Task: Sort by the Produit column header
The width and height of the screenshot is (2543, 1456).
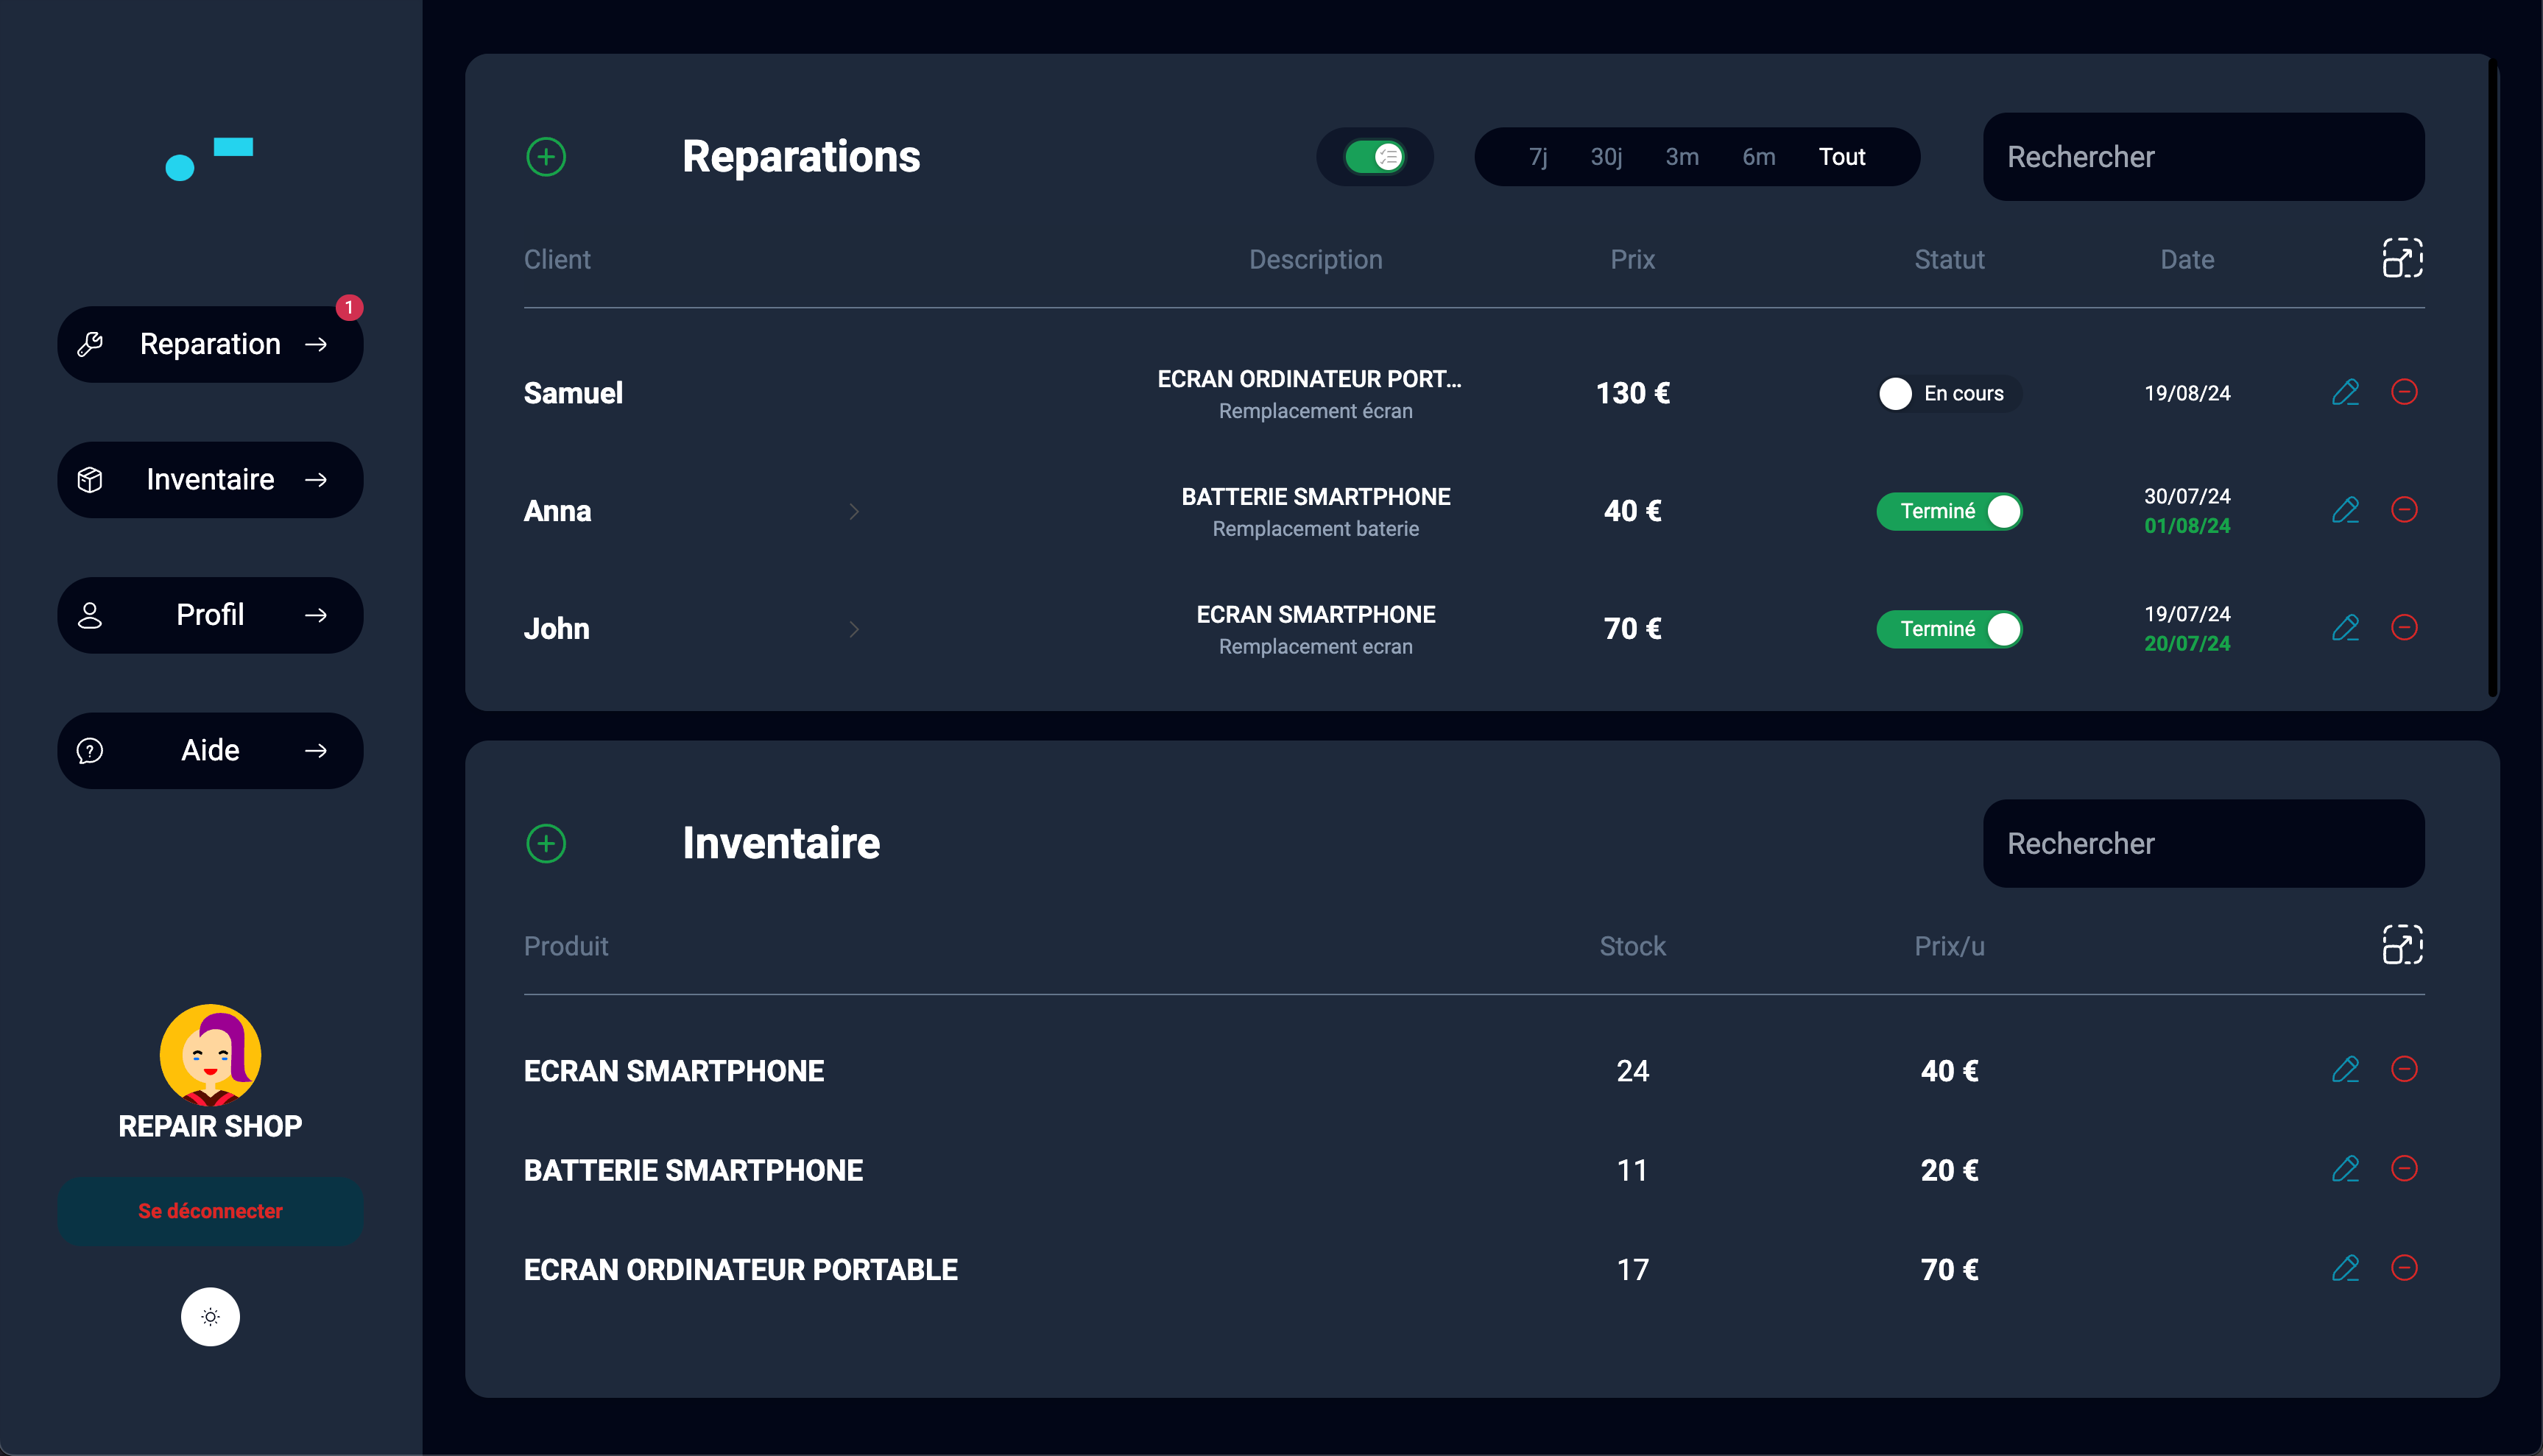Action: pos(566,947)
